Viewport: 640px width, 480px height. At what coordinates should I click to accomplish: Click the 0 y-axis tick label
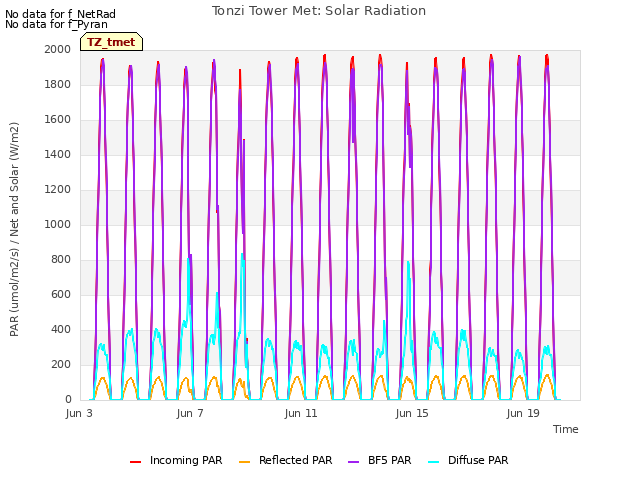coord(68,400)
